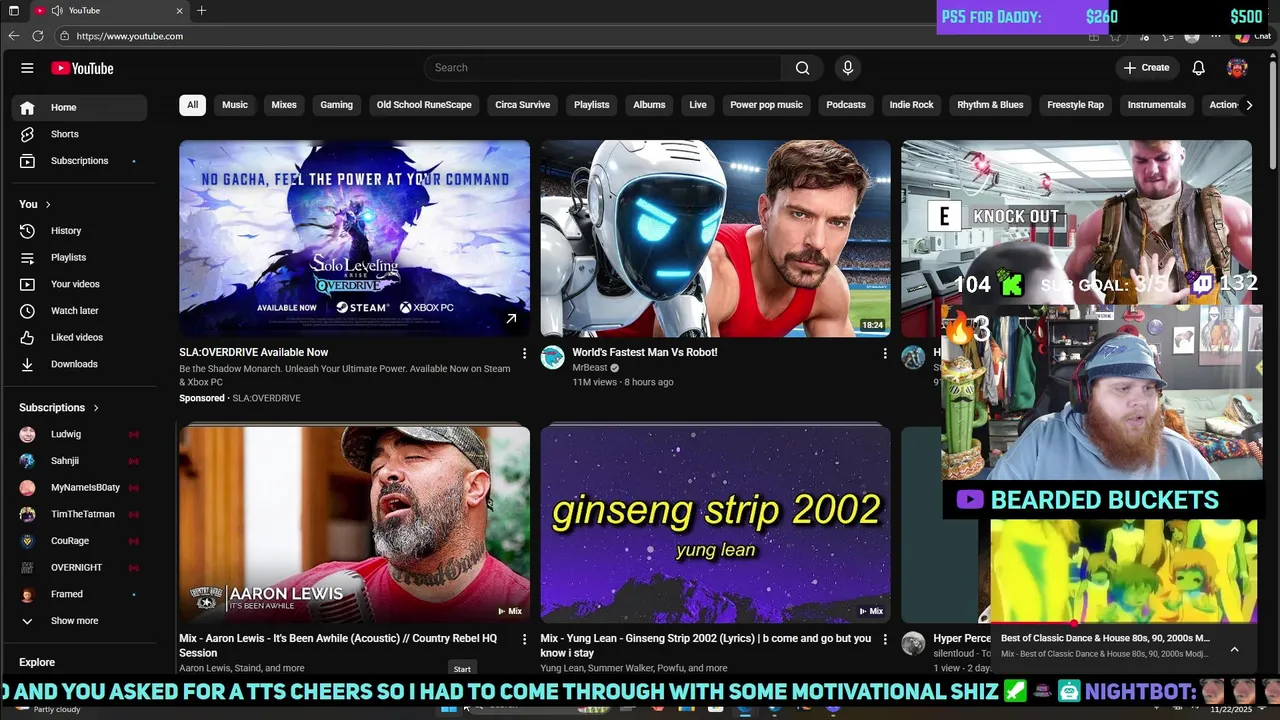Click the MrBeast channel avatar
Viewport: 1280px width, 720px height.
(552, 357)
